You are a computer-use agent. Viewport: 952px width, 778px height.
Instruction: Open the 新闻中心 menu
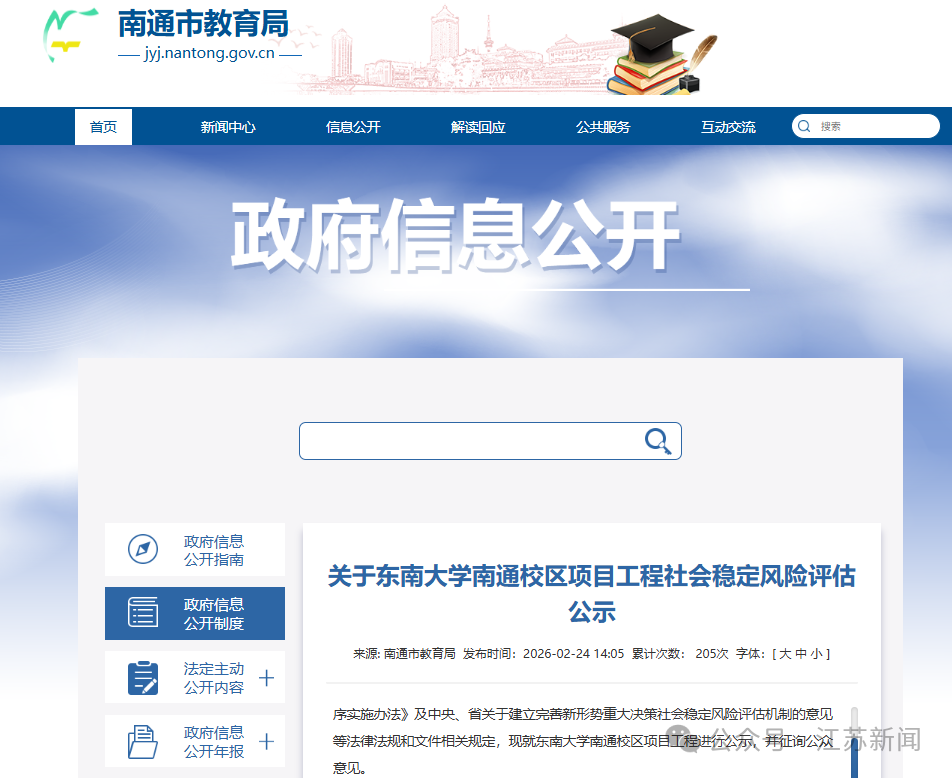(228, 125)
